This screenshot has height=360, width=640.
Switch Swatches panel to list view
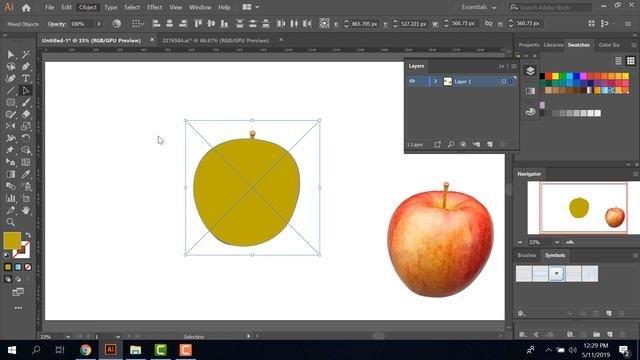619,61
